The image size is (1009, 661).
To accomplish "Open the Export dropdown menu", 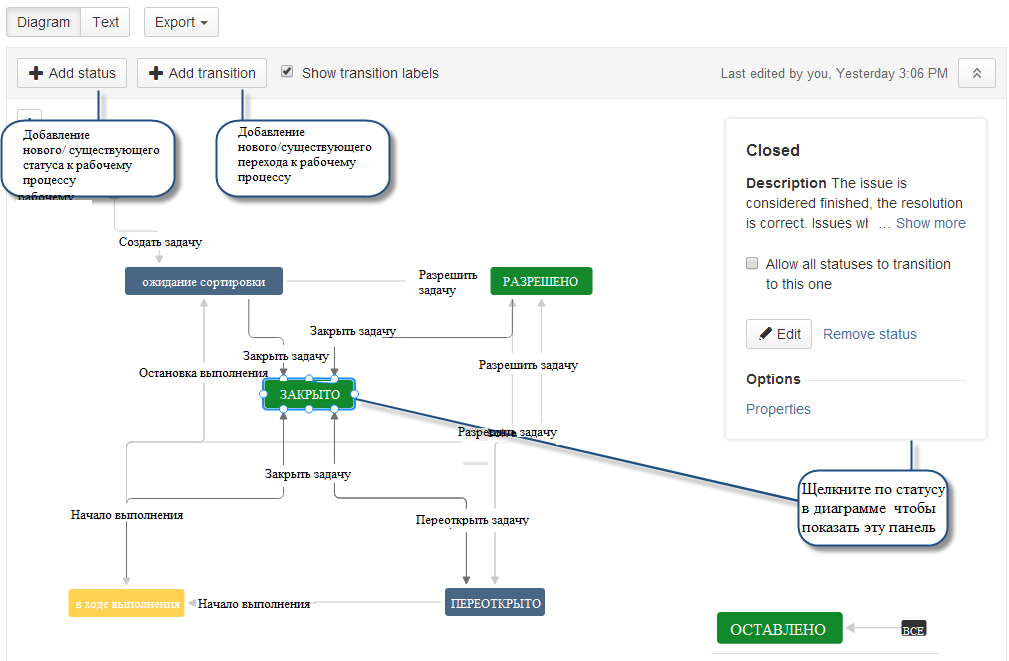I will coord(181,22).
